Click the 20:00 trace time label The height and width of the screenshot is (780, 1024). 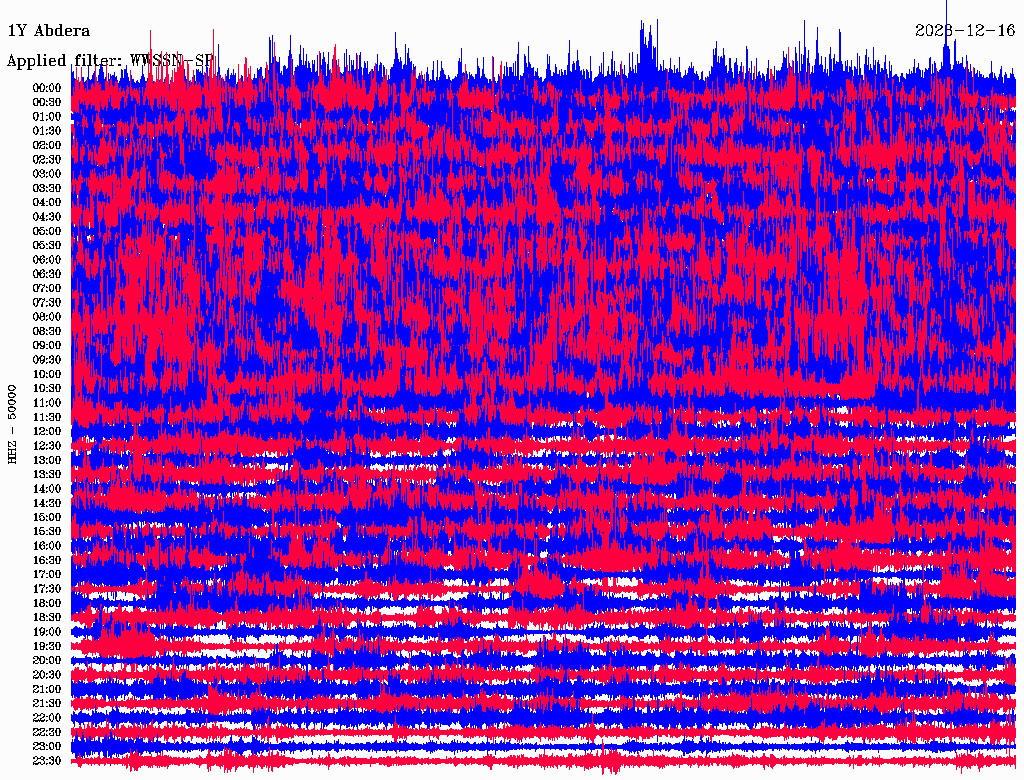point(47,661)
